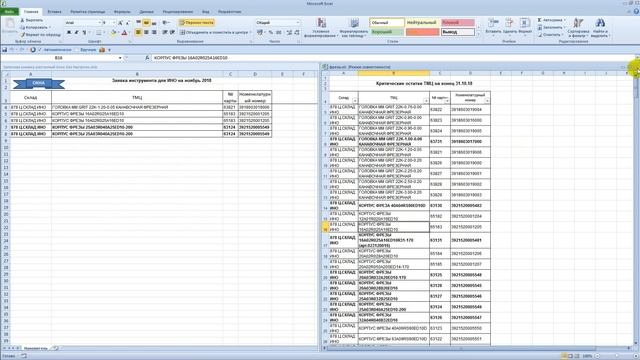Image resolution: width=640 pixels, height=360 pixels.
Task: Center text horizontally in cell
Action: [x=146, y=32]
